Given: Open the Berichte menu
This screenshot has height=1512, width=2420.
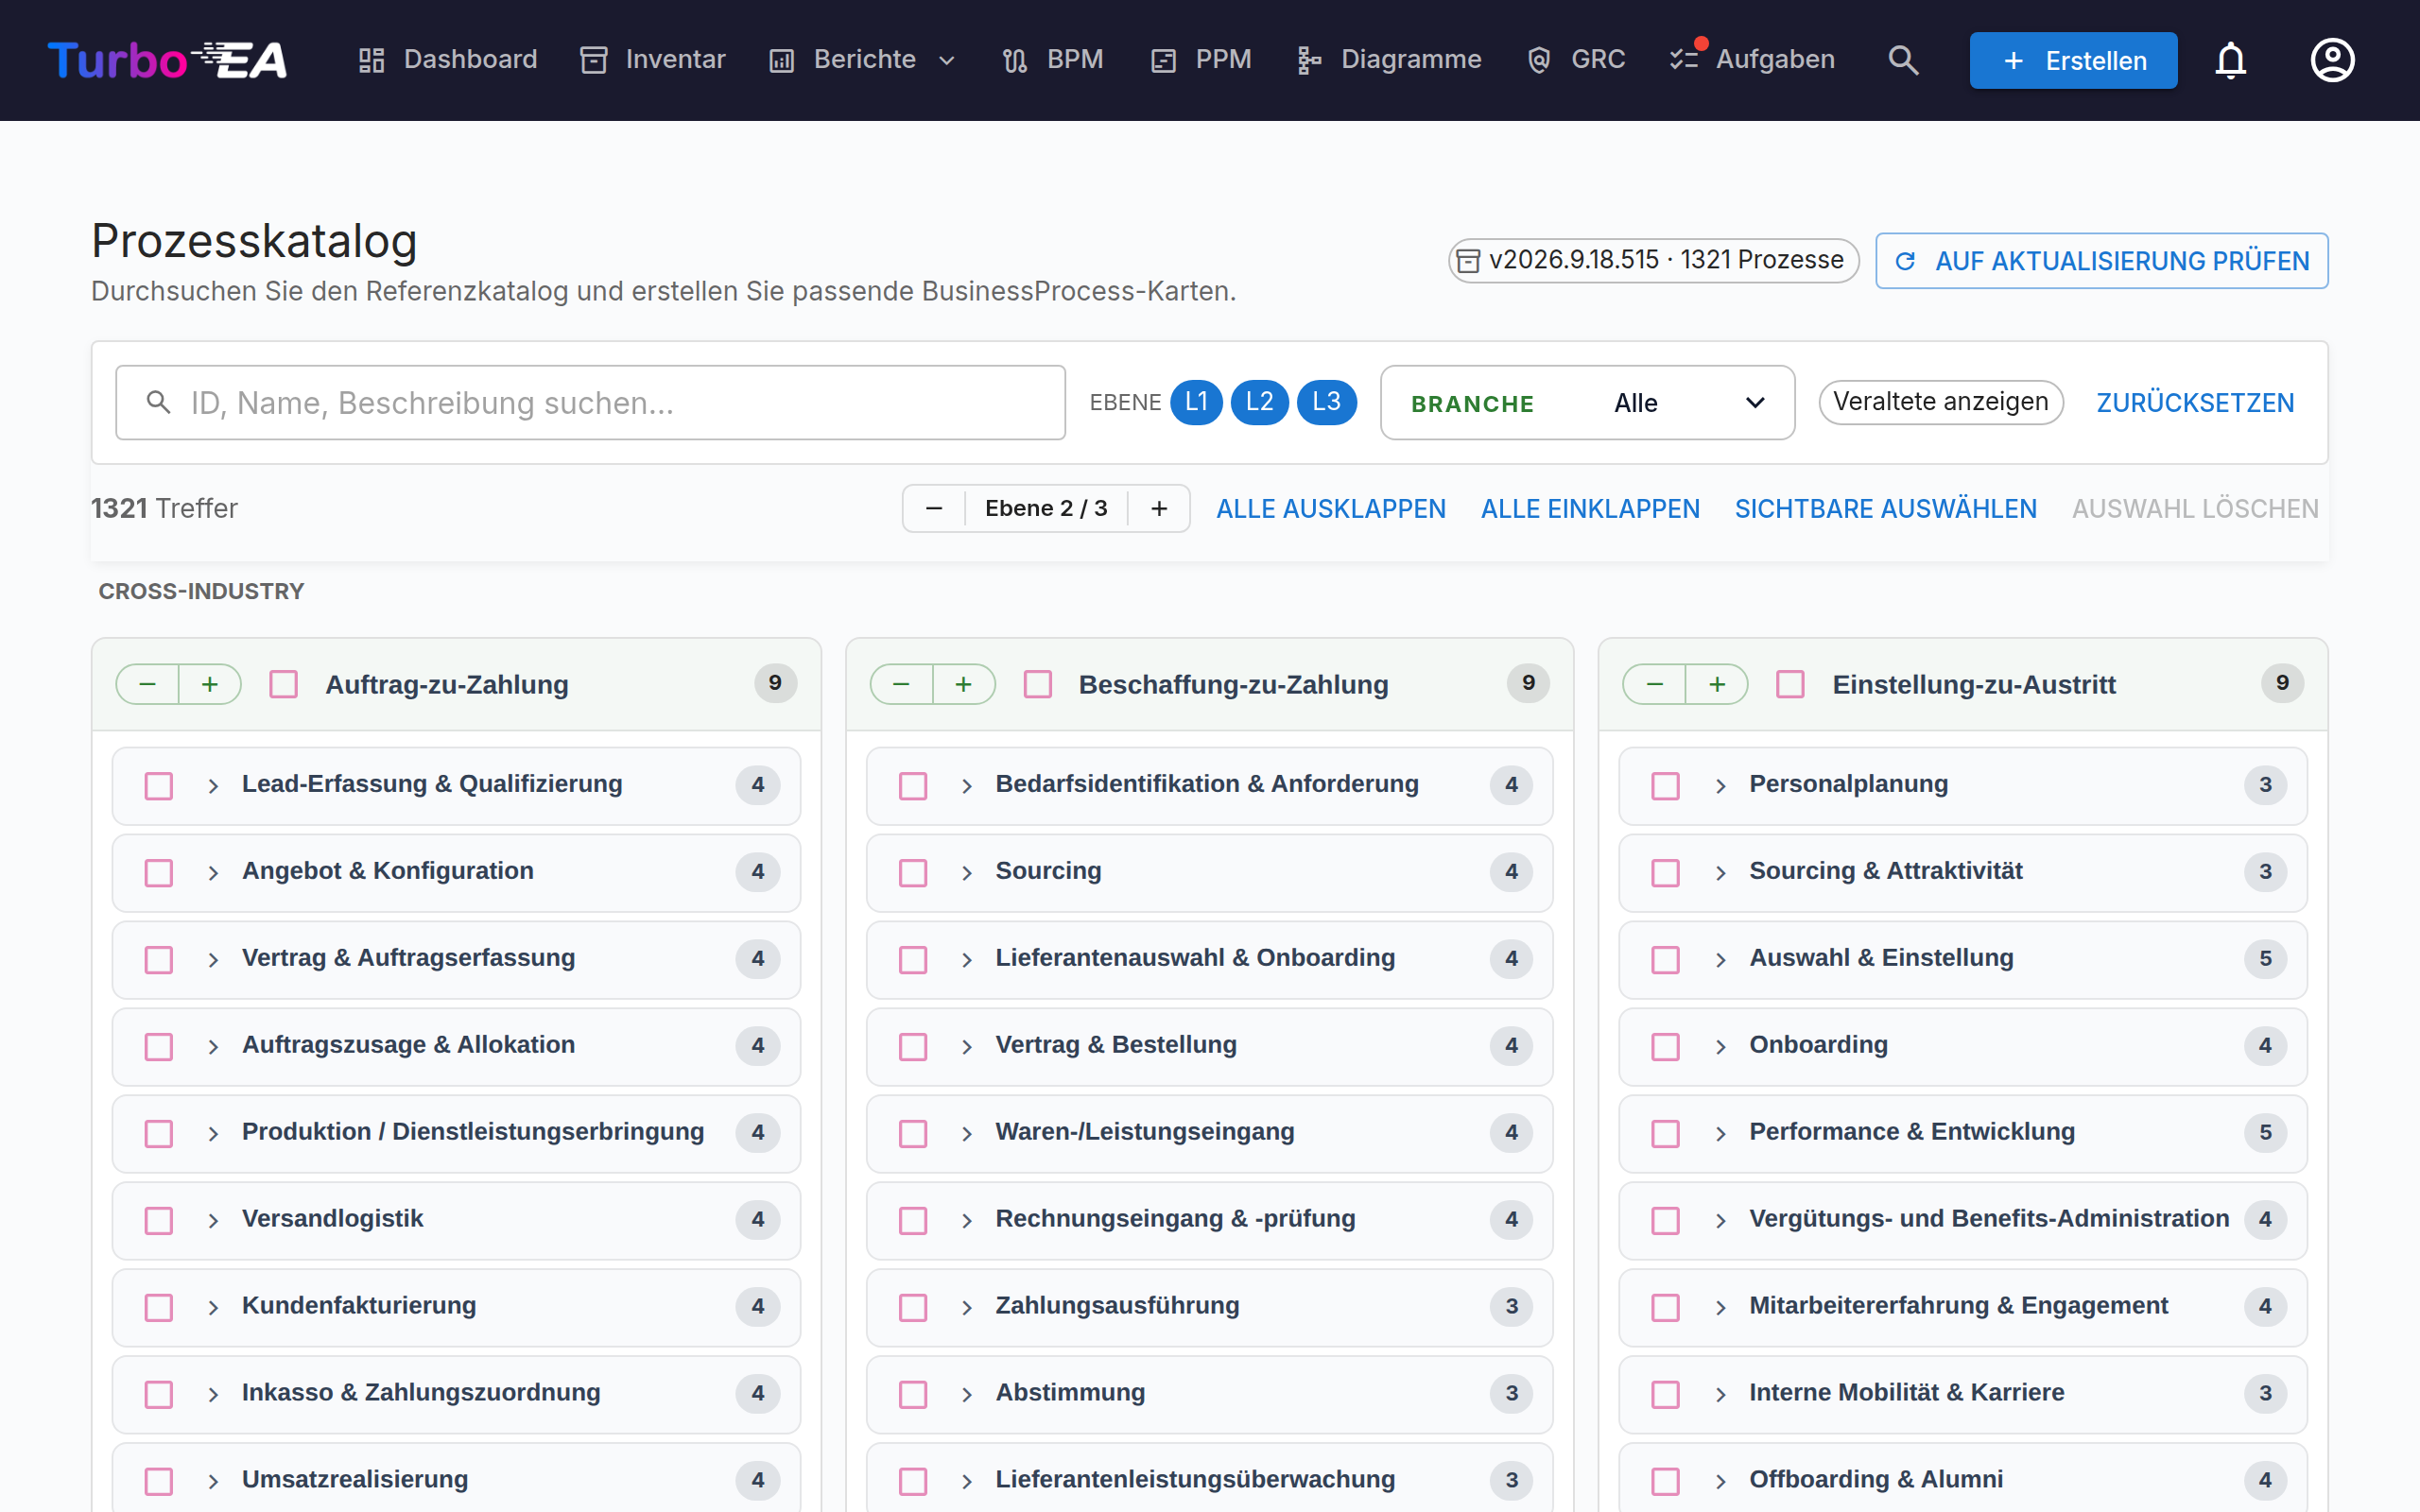Looking at the screenshot, I should point(862,60).
